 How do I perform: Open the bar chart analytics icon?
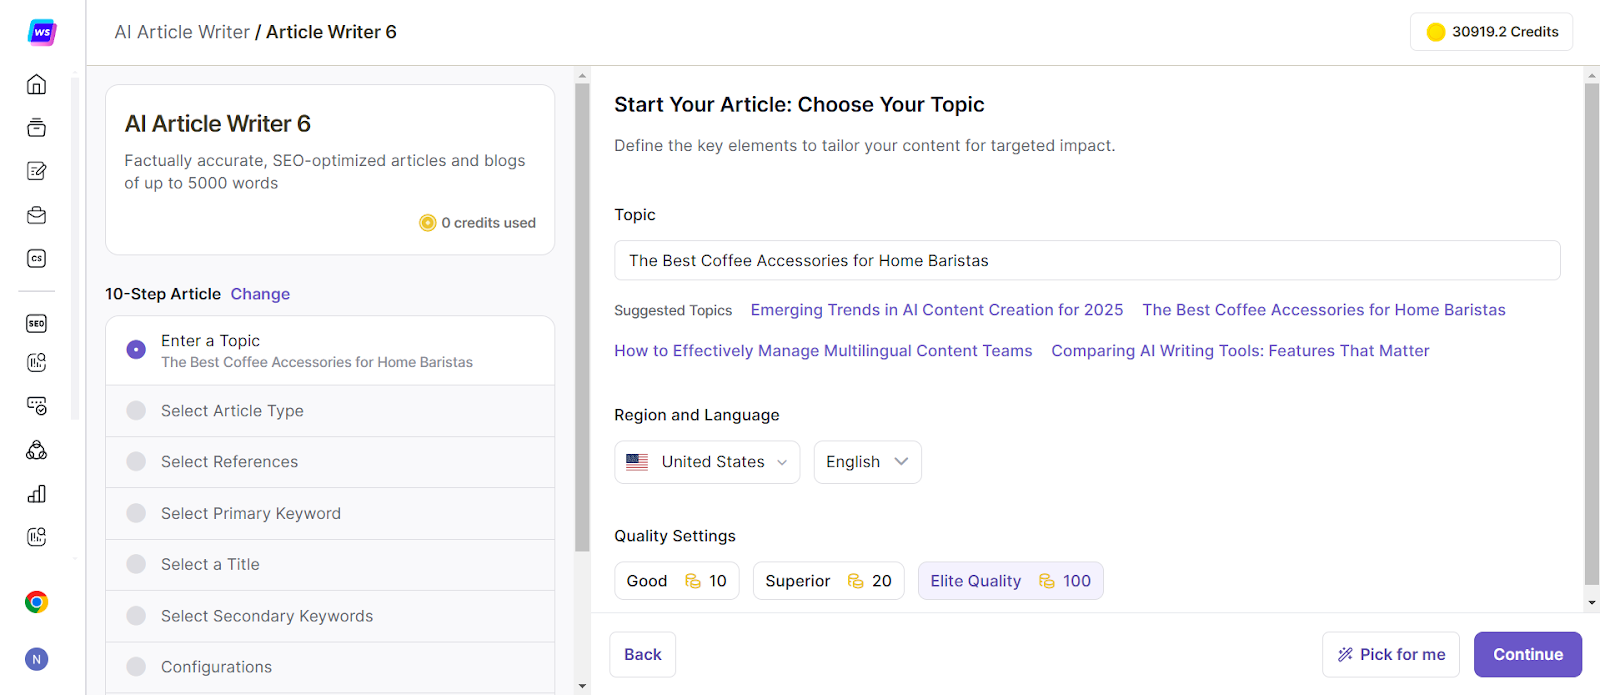tap(37, 494)
